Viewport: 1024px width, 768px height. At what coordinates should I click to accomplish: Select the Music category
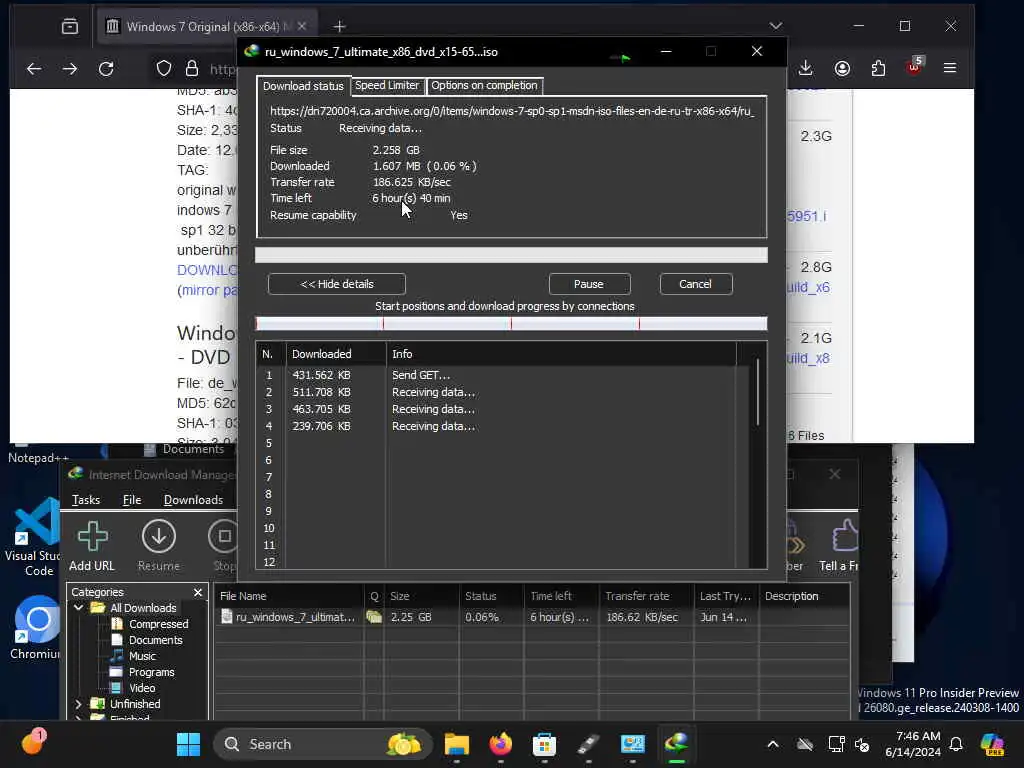[142, 656]
